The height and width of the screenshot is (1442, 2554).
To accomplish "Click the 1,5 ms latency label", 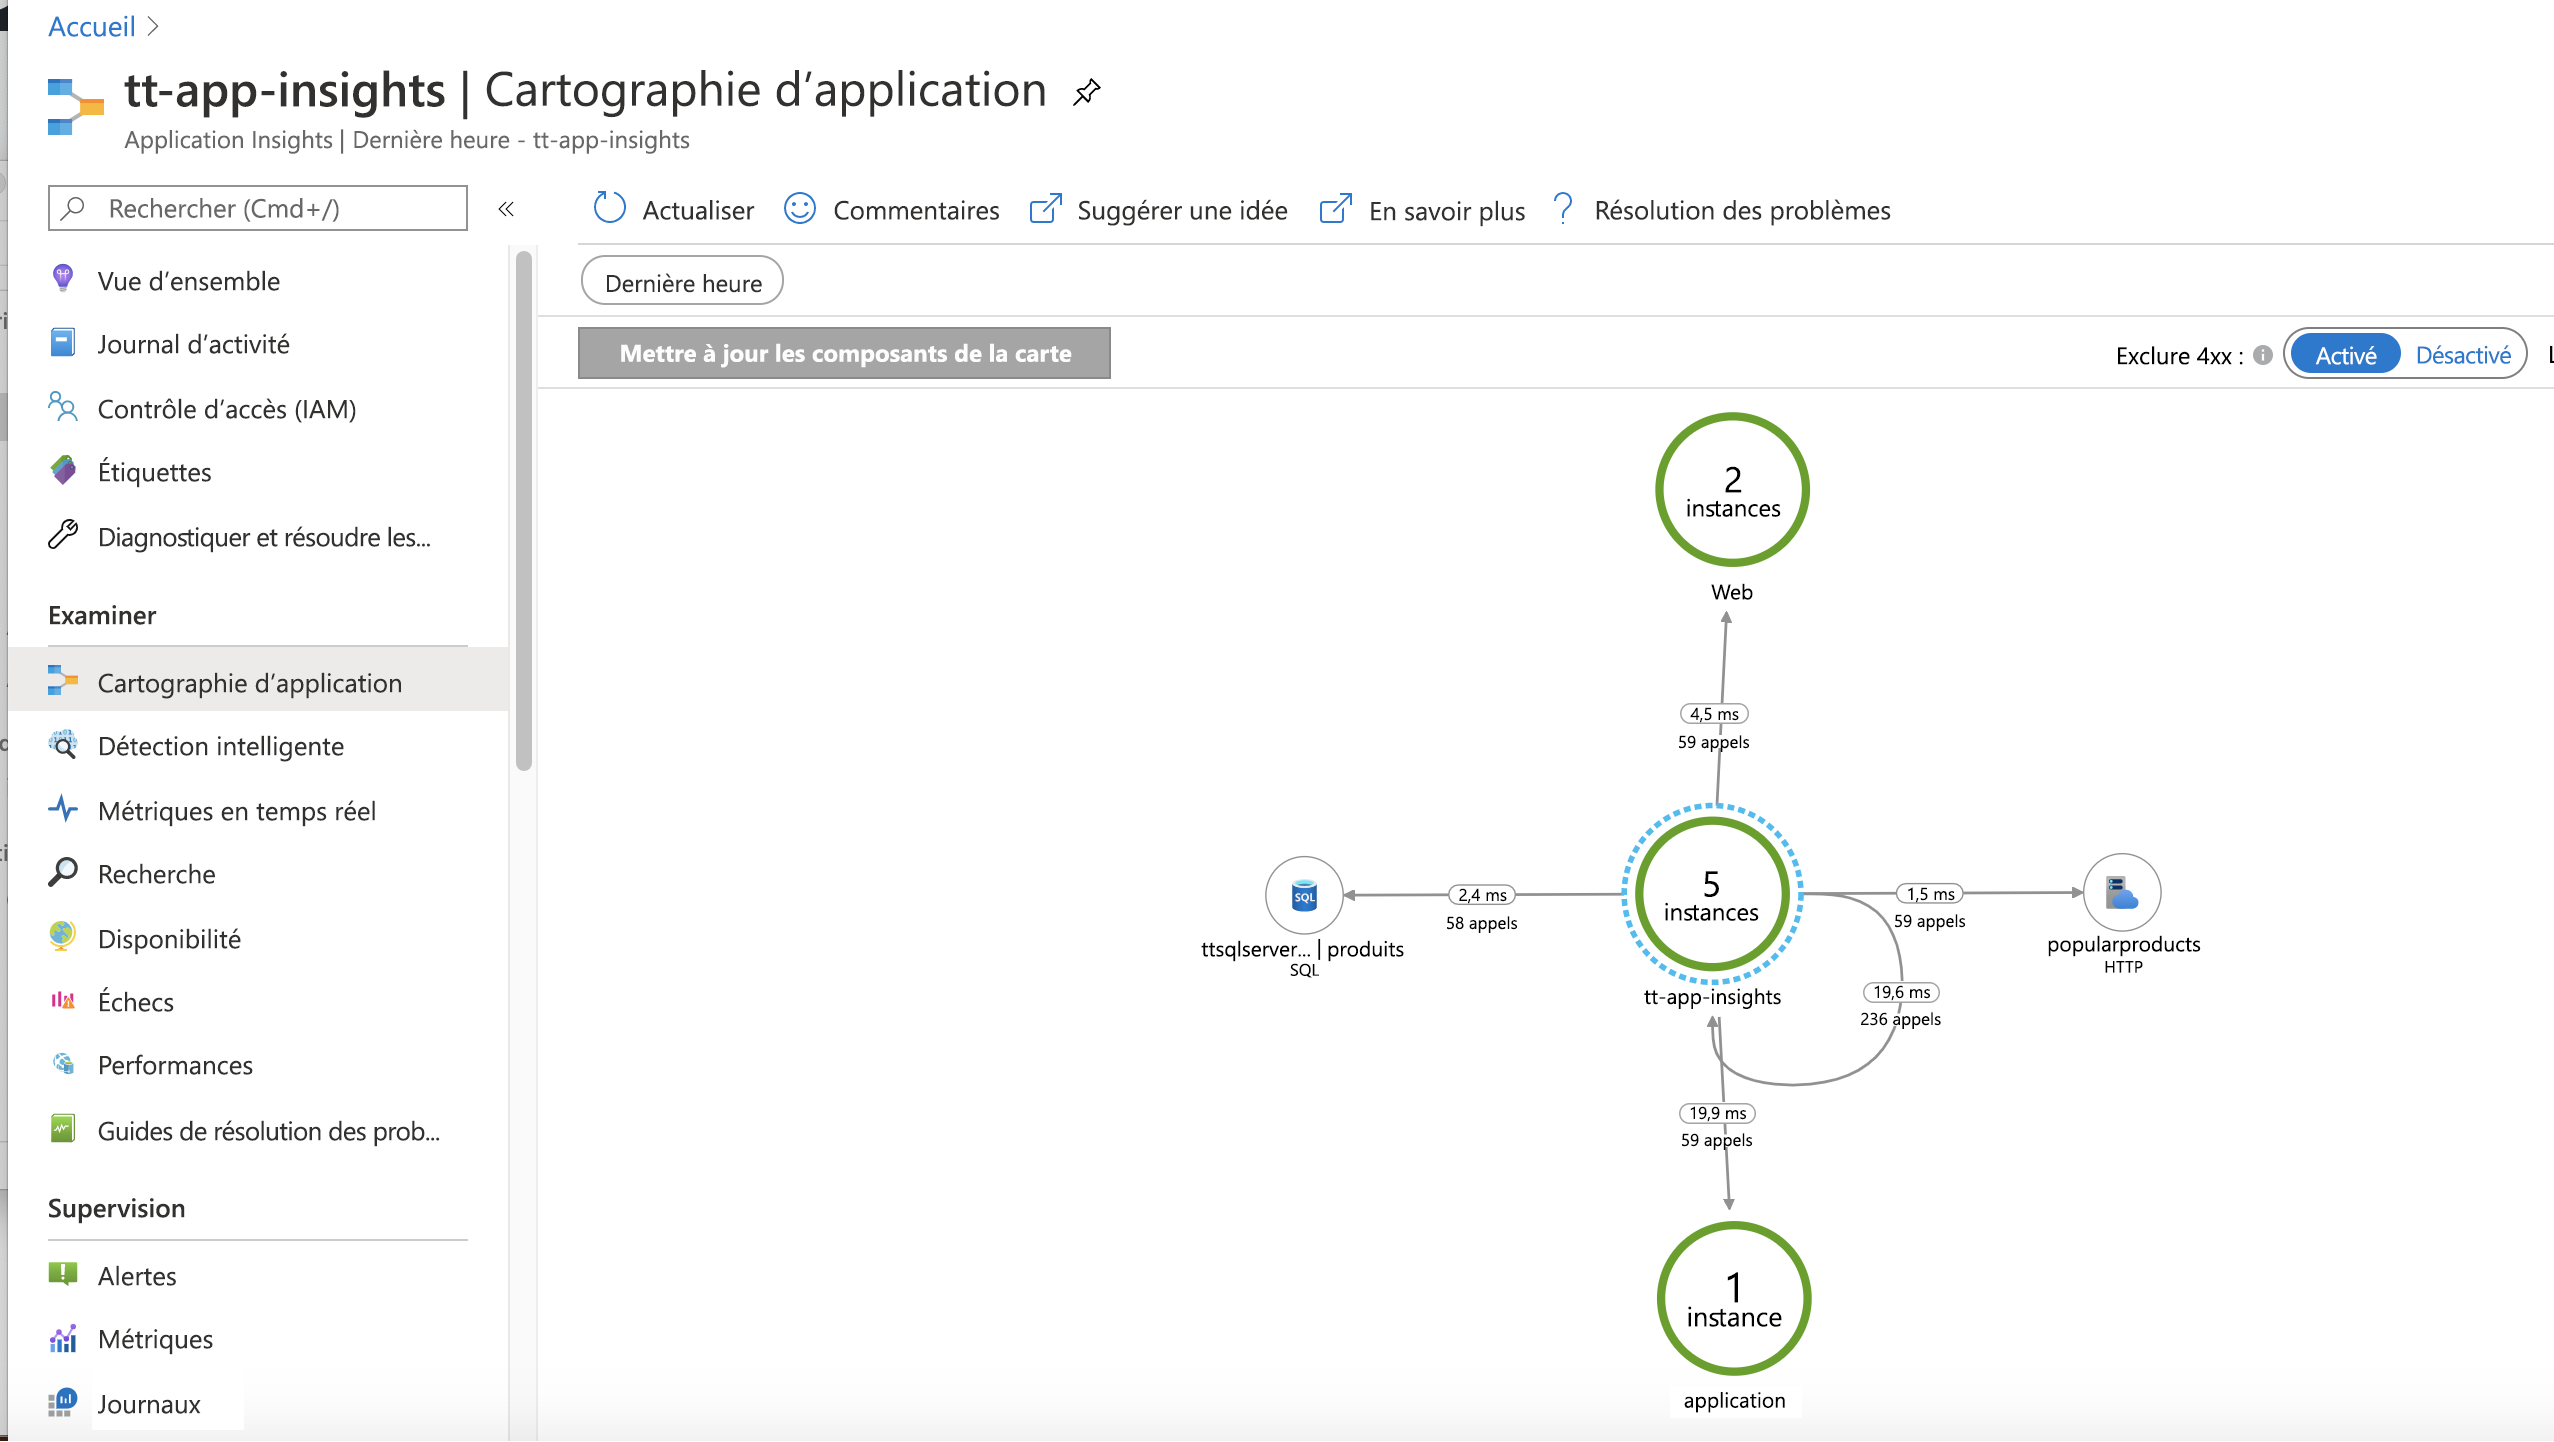I will 1930,894.
